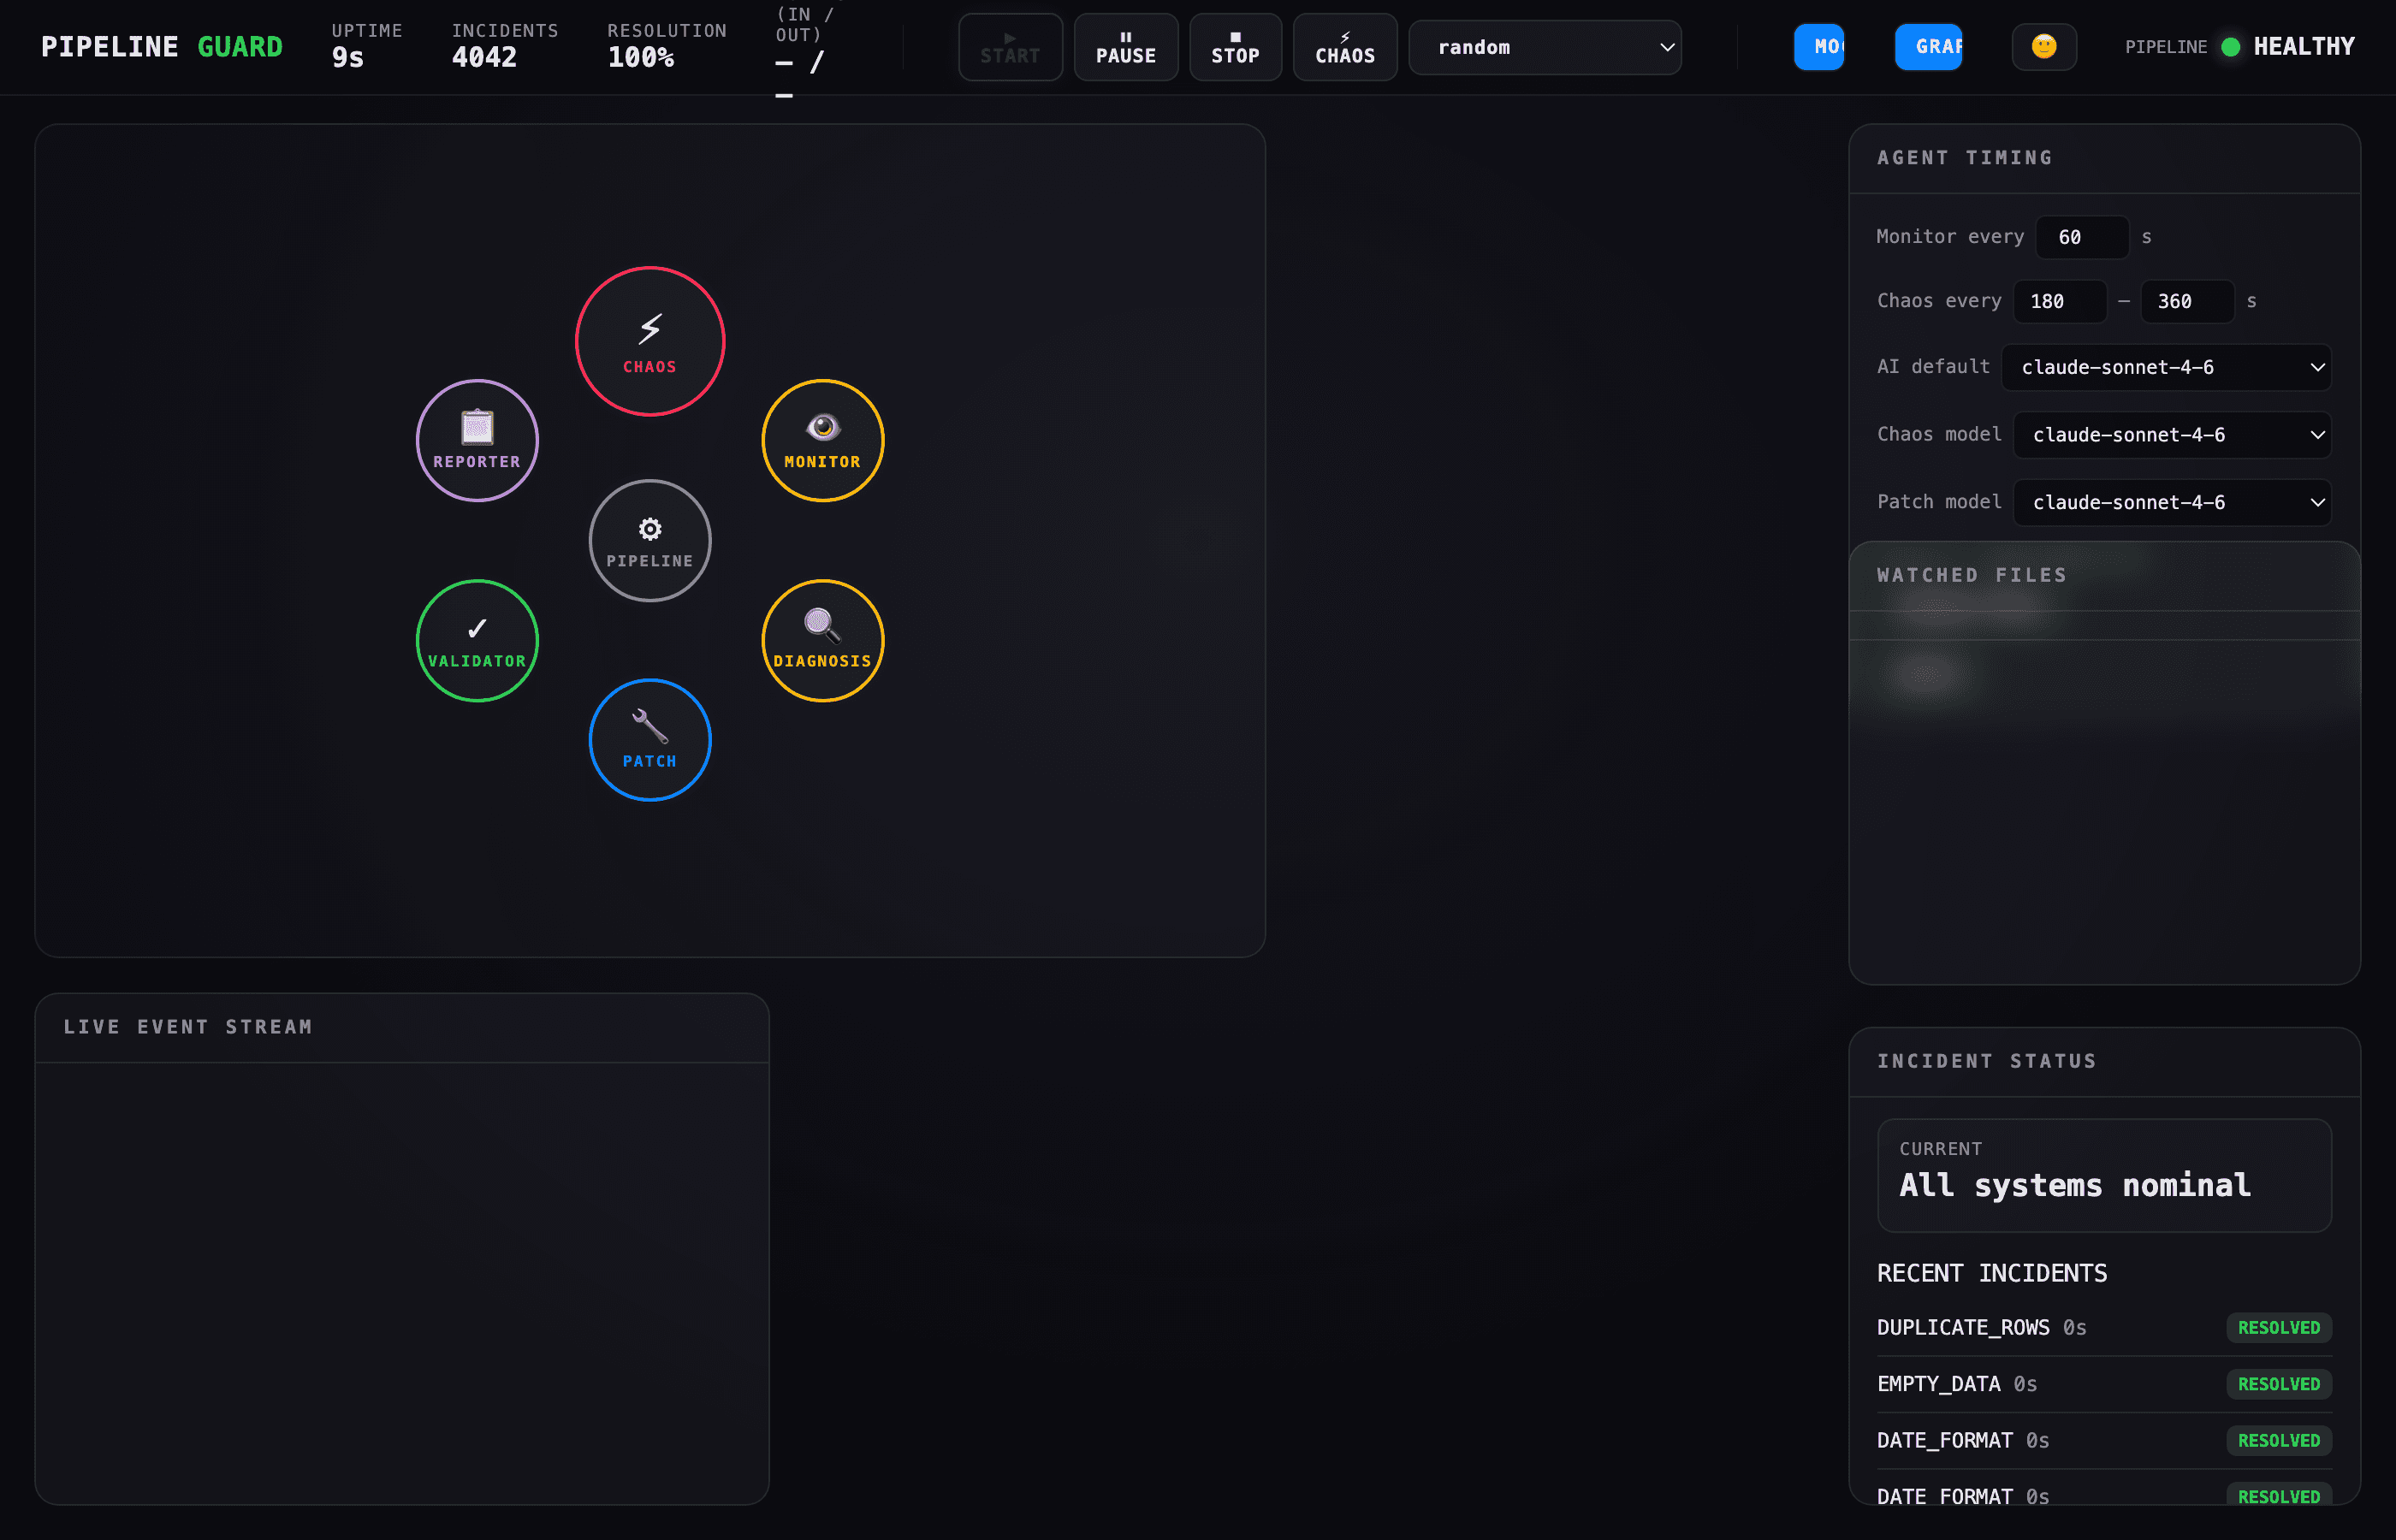
Task: Stop the pipeline with the STOP button
Action: pos(1236,47)
